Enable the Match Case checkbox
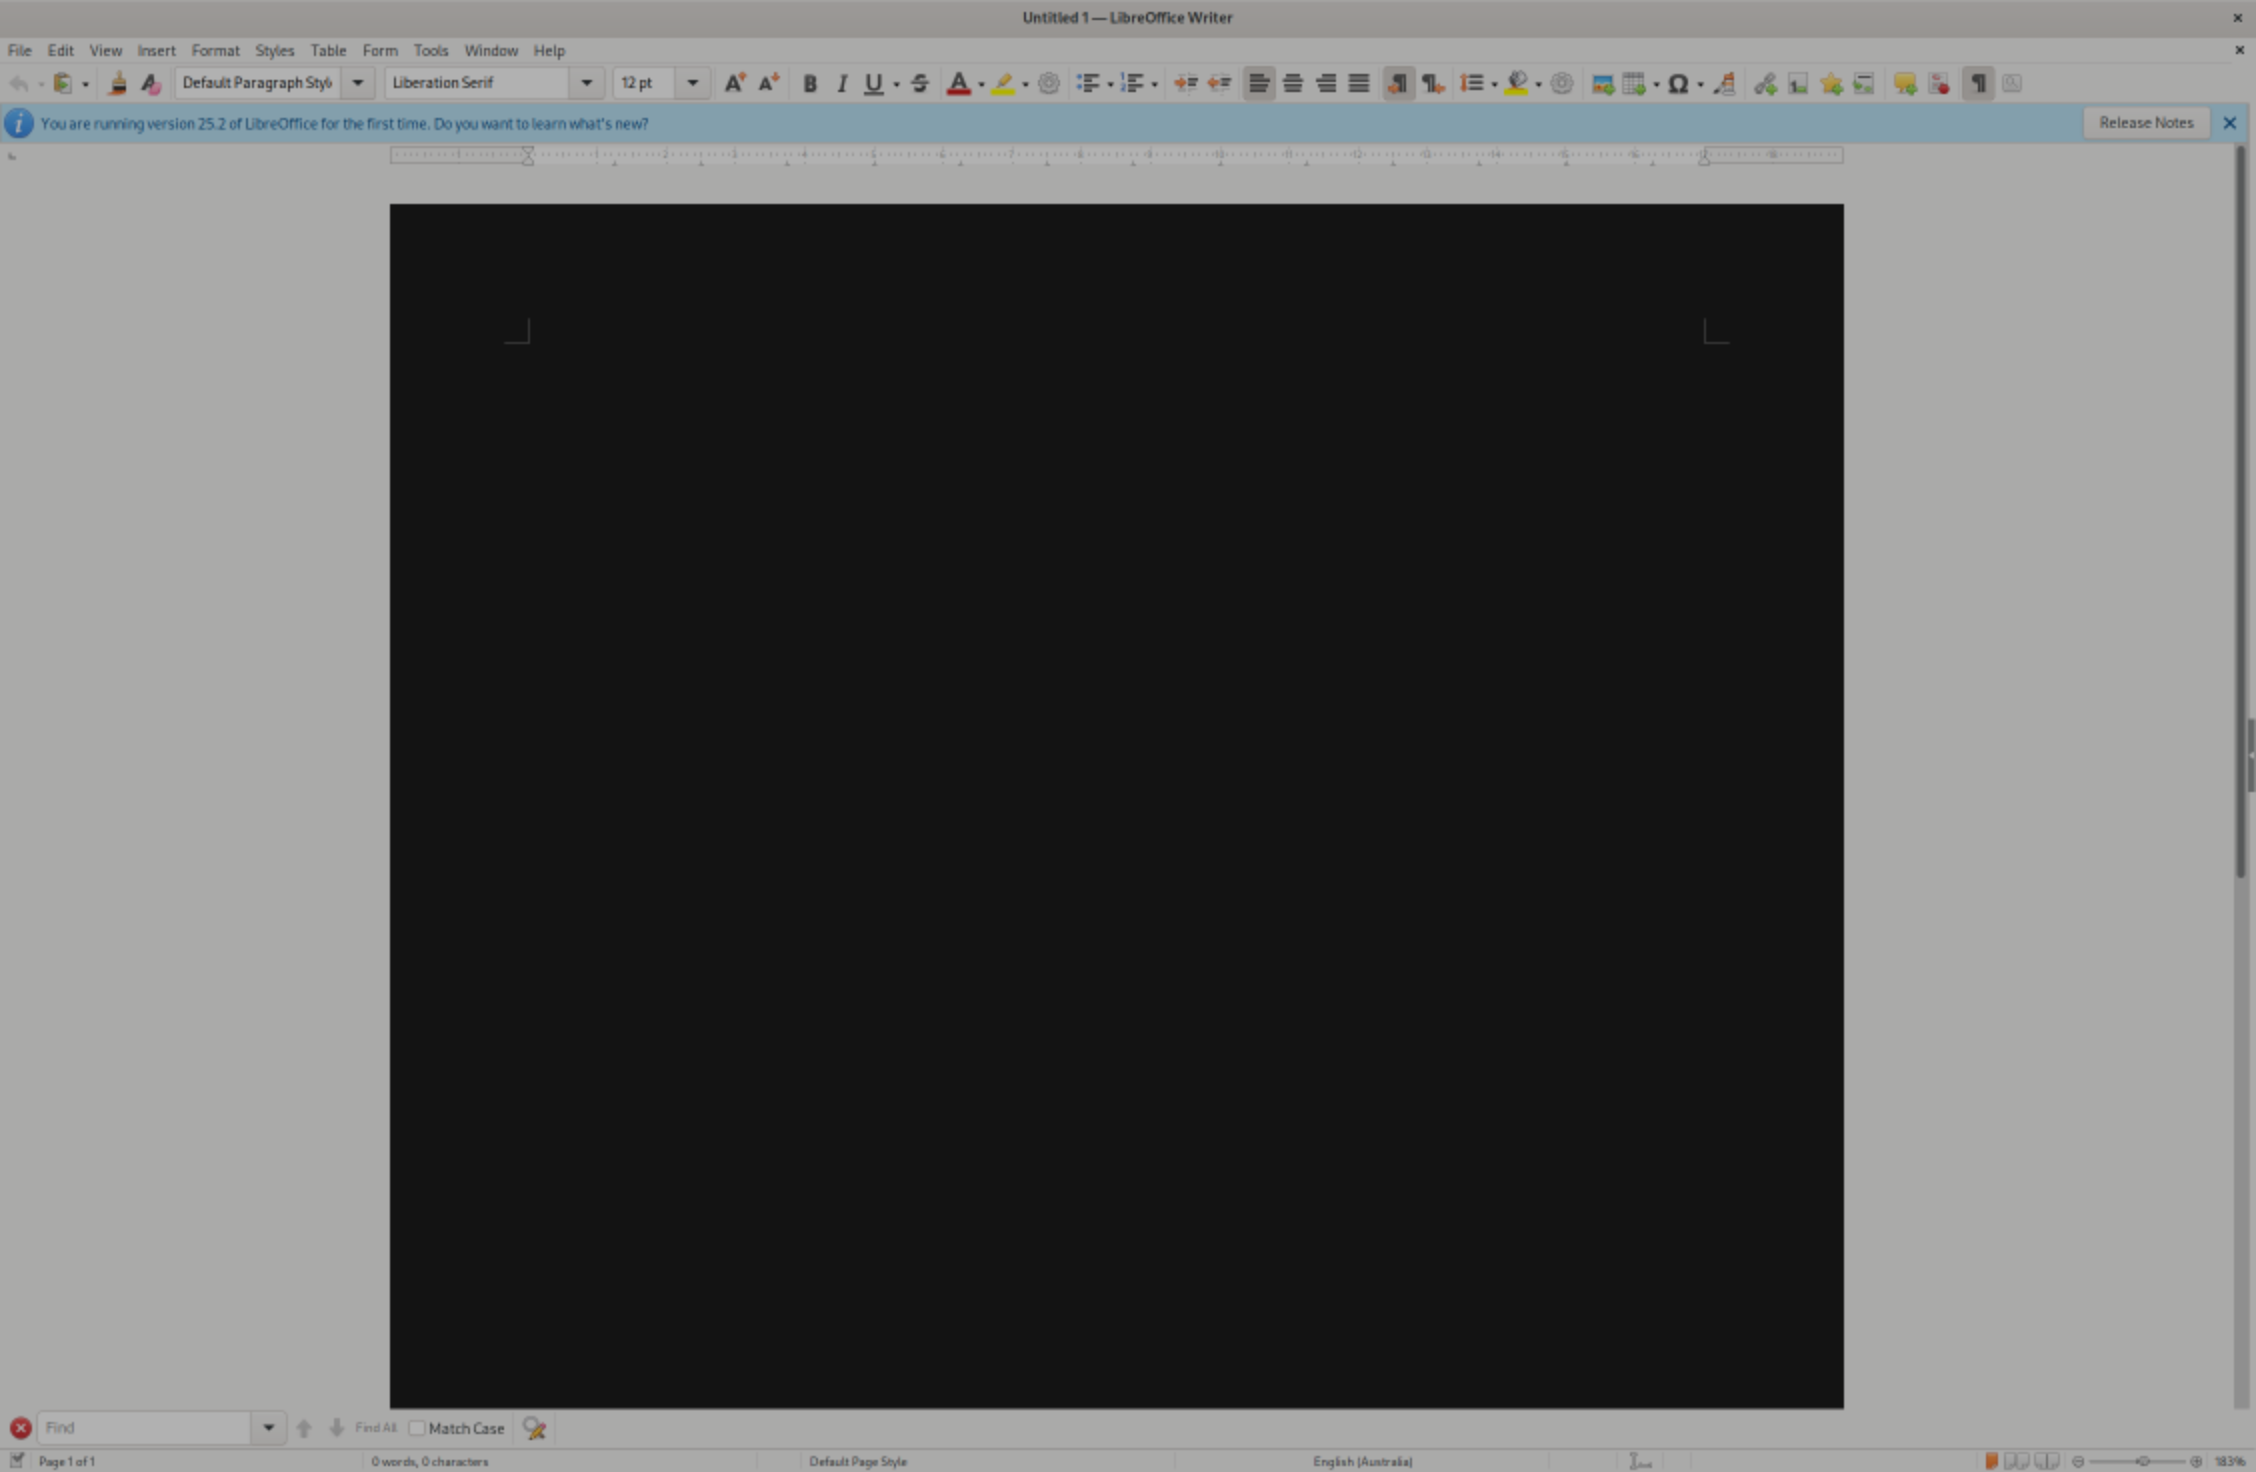 (417, 1428)
